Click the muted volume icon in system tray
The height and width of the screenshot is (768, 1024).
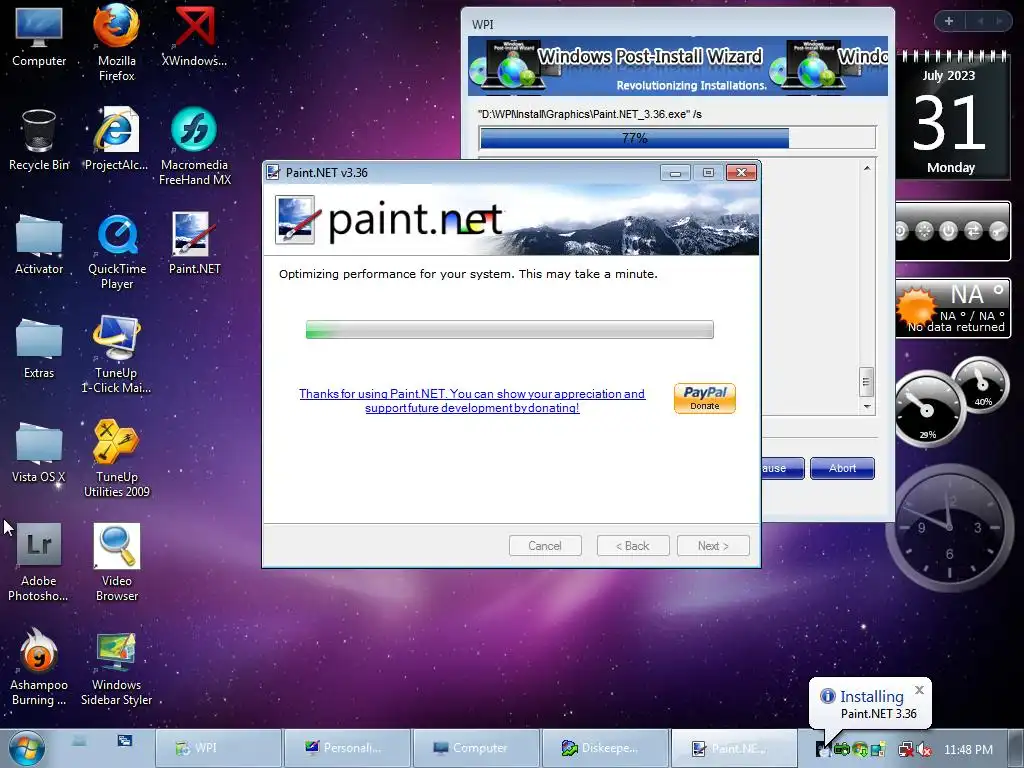click(924, 749)
